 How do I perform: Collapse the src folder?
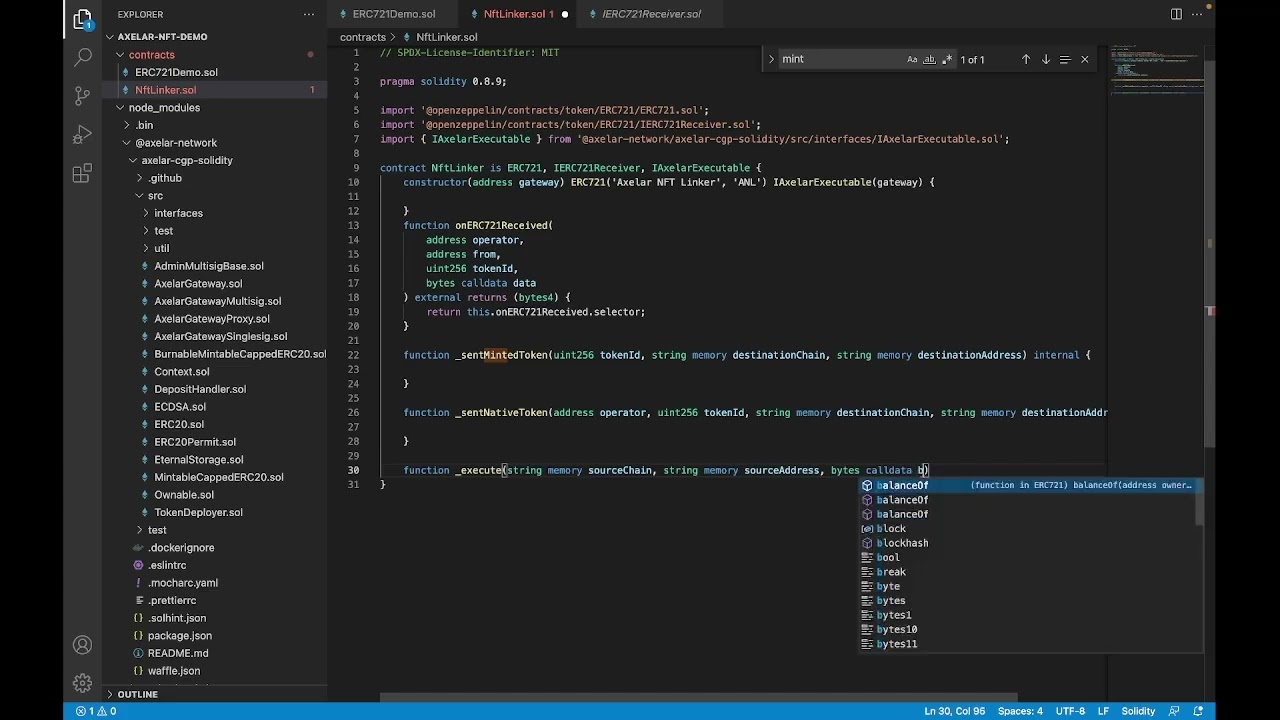155,196
